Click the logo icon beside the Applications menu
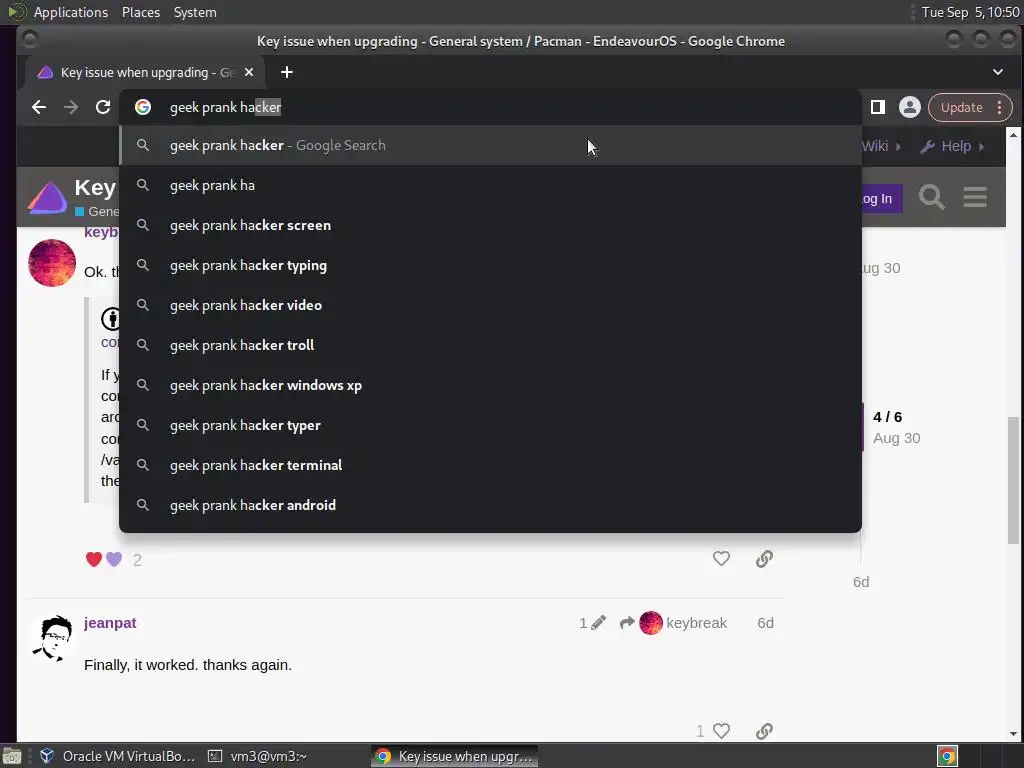 point(17,12)
